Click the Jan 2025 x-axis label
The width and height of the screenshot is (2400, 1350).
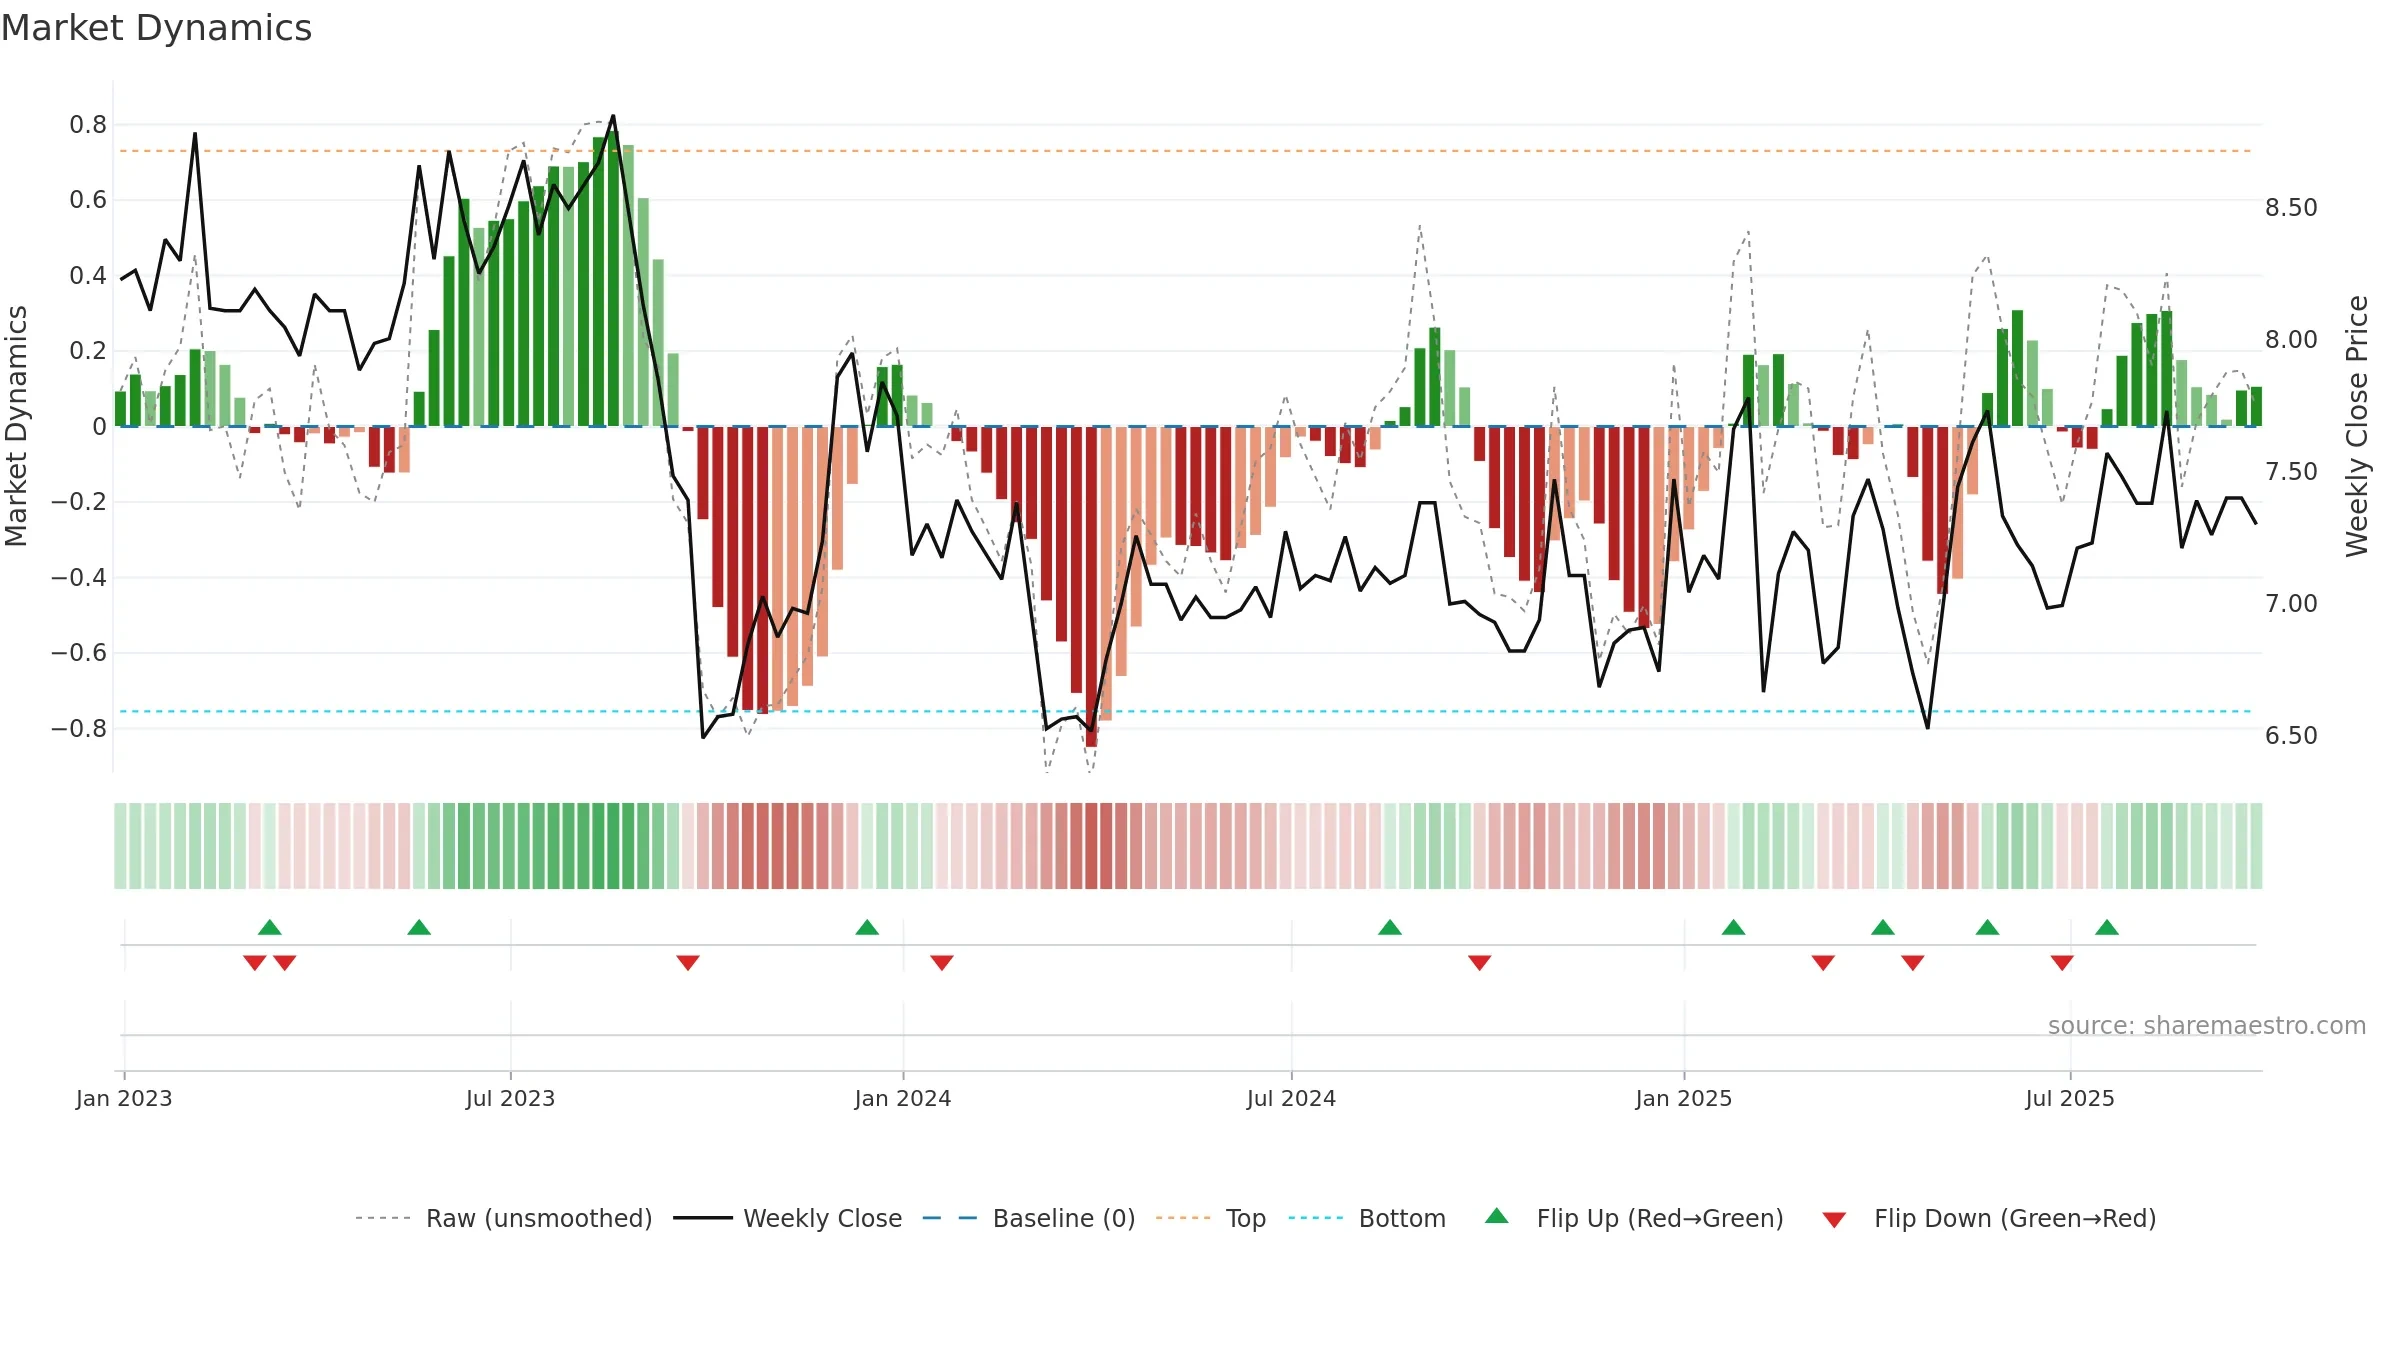(1684, 1098)
